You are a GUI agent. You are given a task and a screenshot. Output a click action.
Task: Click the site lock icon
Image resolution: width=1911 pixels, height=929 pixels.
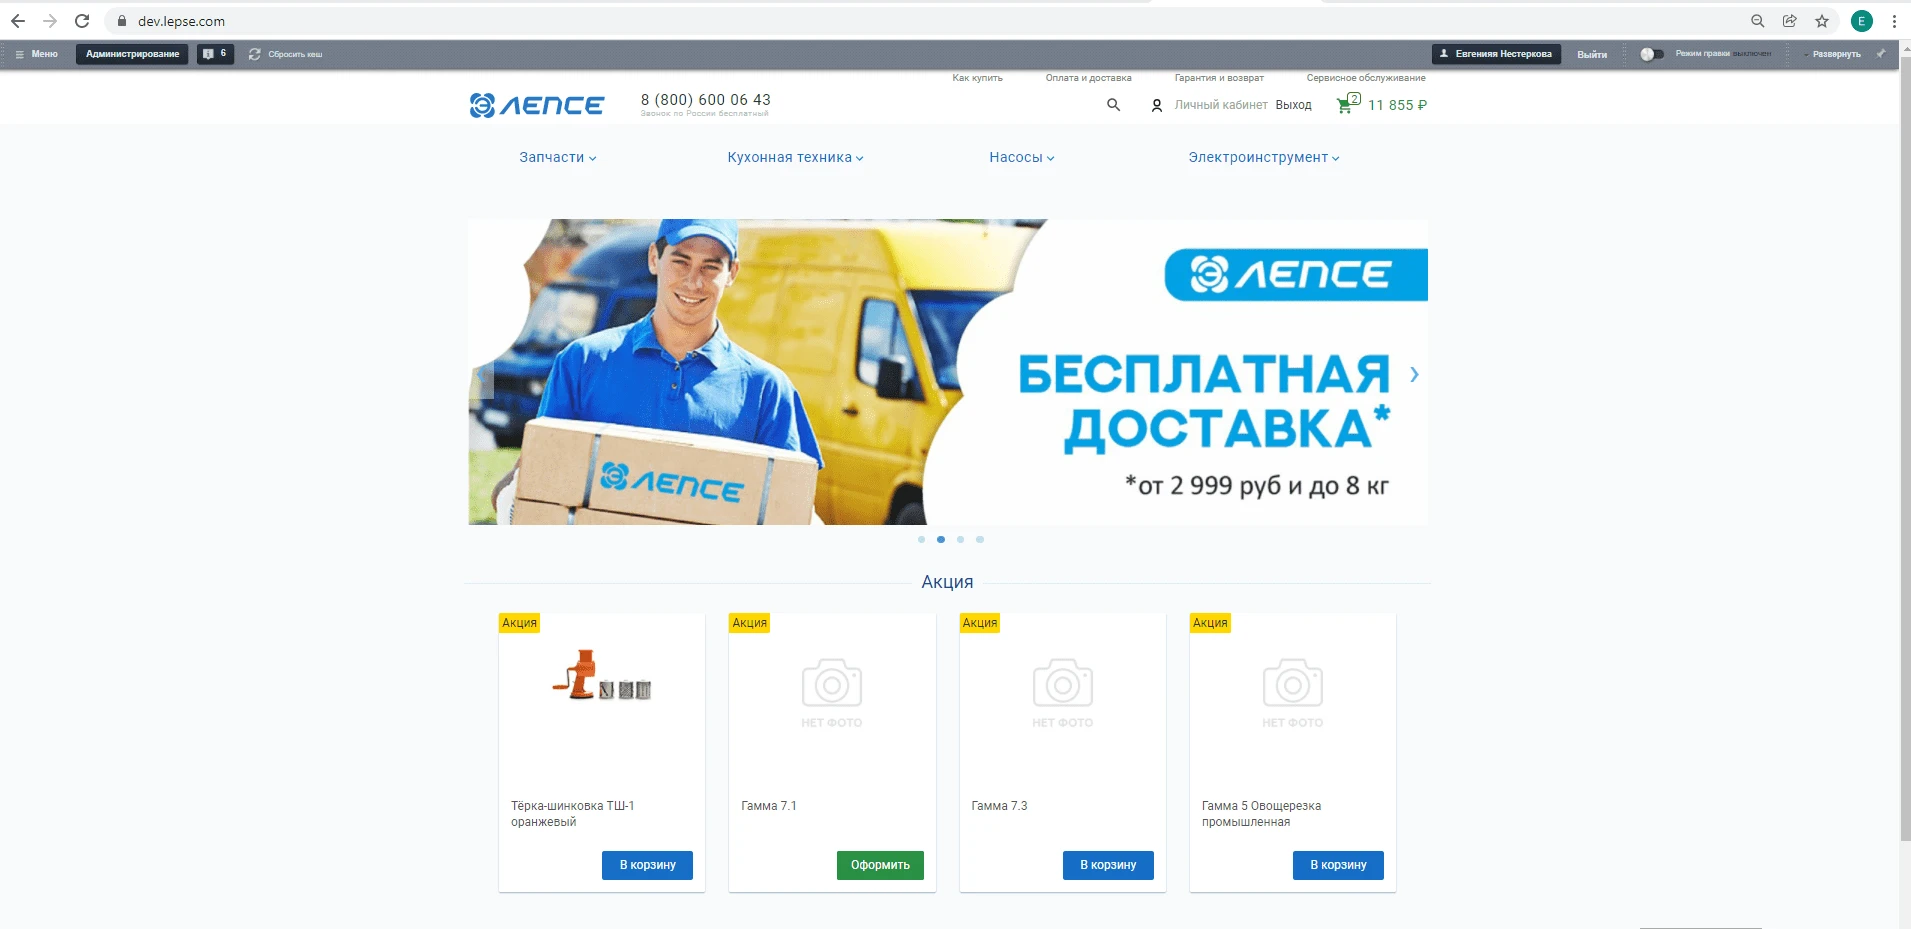(122, 21)
